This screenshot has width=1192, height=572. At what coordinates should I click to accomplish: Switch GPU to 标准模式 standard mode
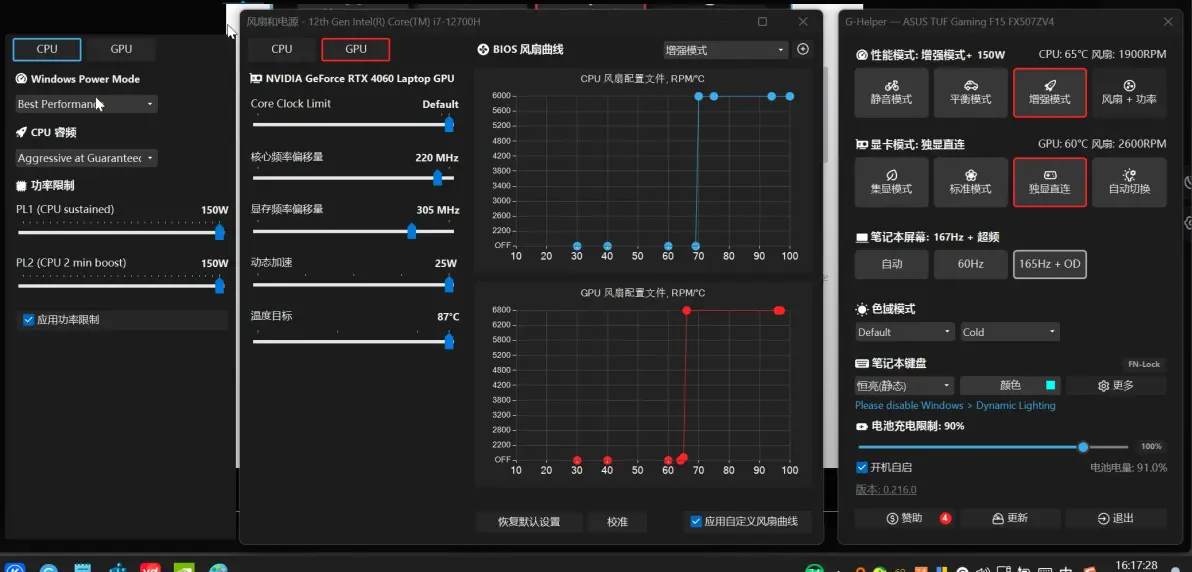[970, 183]
